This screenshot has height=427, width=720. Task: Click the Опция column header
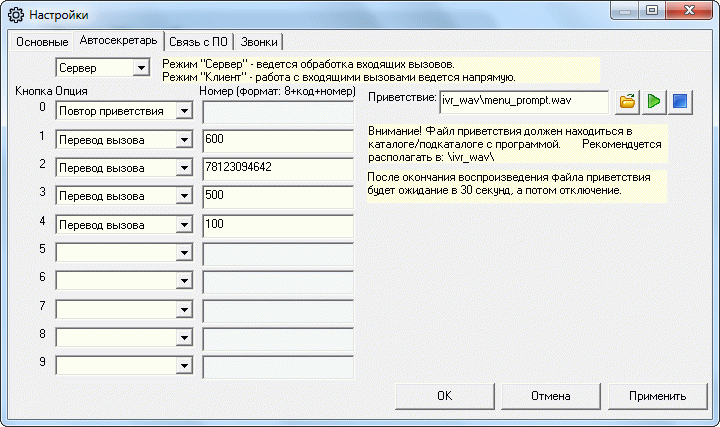pyautogui.click(x=72, y=91)
